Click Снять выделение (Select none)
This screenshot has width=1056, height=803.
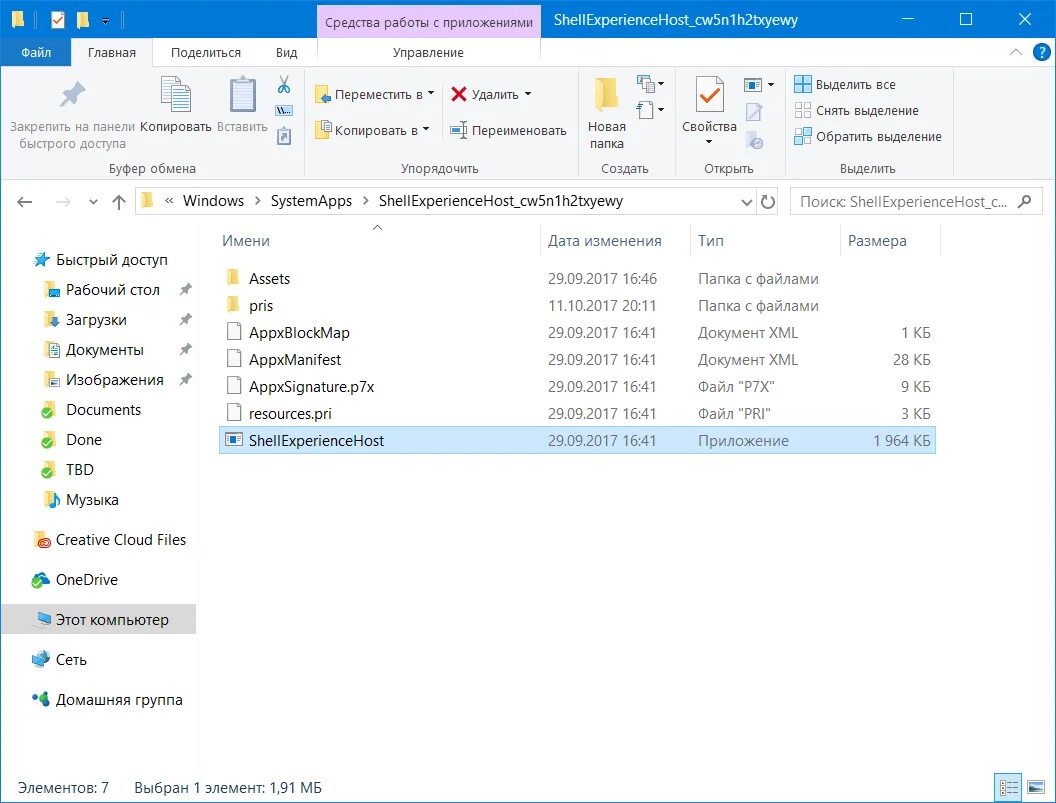pos(856,110)
